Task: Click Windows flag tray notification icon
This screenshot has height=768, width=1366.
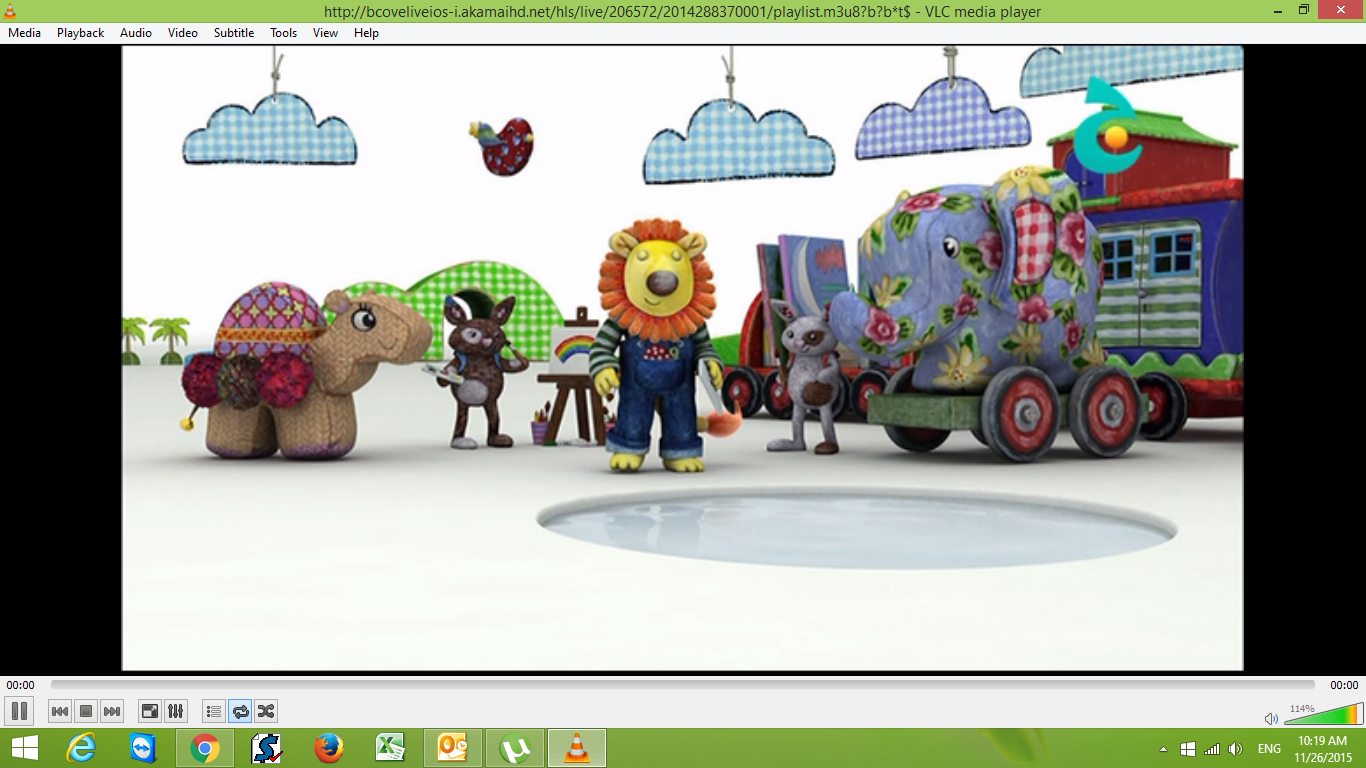Action: tap(1188, 749)
